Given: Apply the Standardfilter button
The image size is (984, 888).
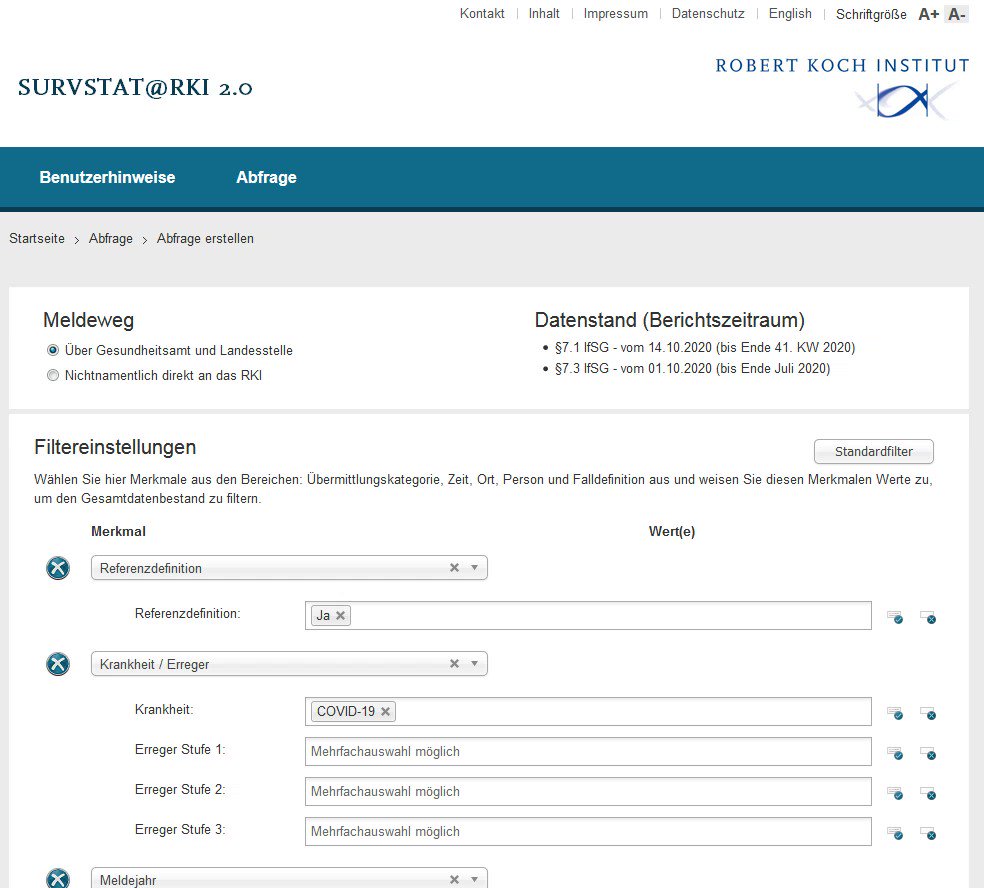Looking at the screenshot, I should [874, 451].
